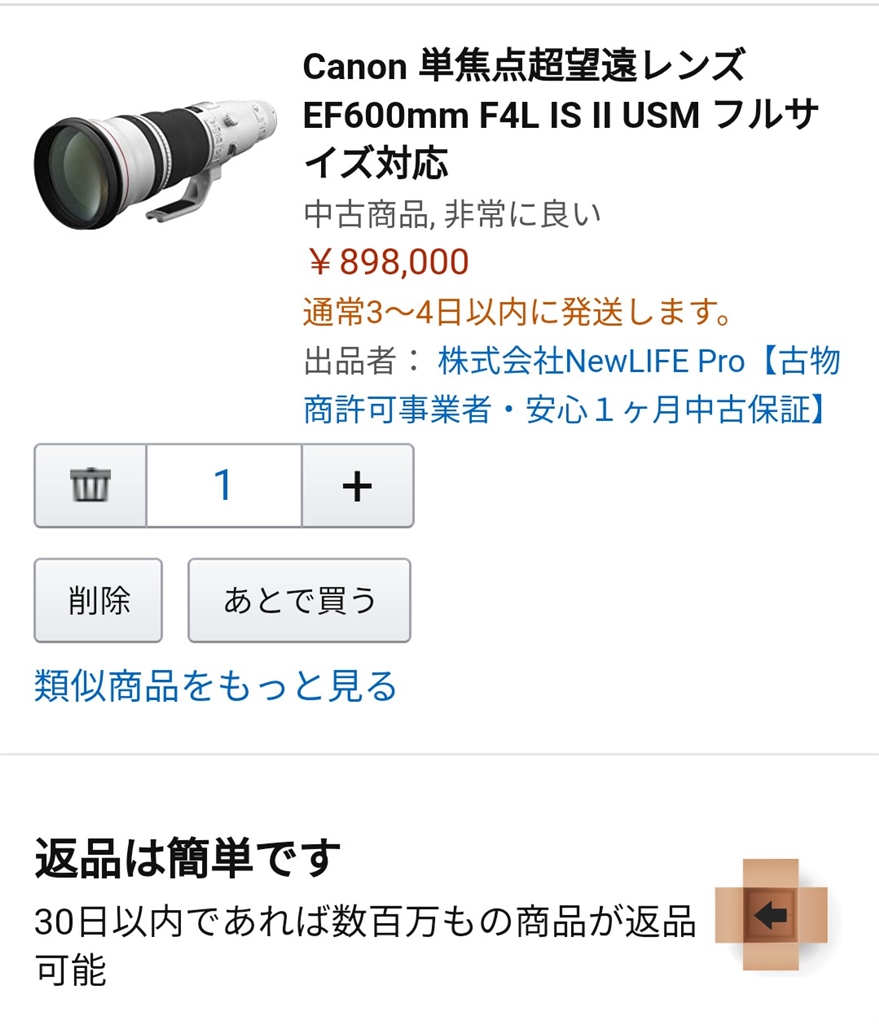Screen dimensions: 879x1024
Task: Tap the return box arrow icon
Action: 771,914
